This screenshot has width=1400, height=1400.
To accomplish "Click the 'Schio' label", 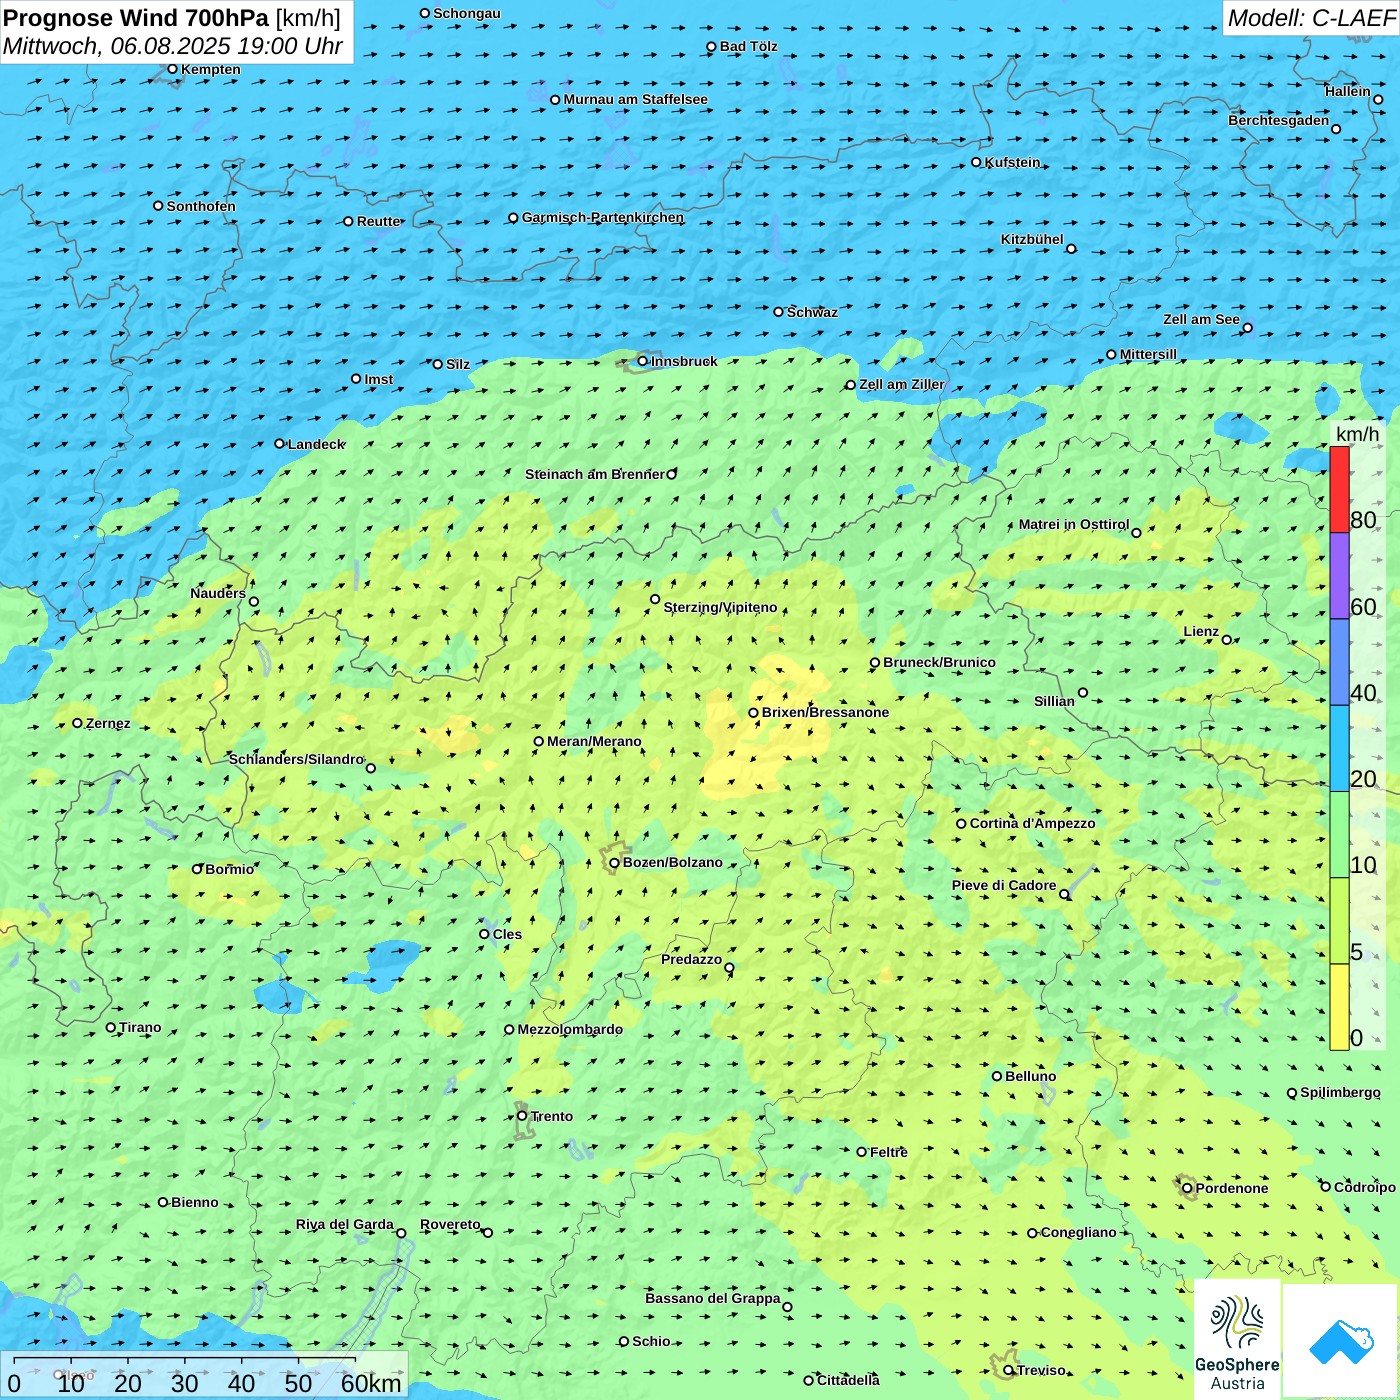I will click(x=651, y=1341).
